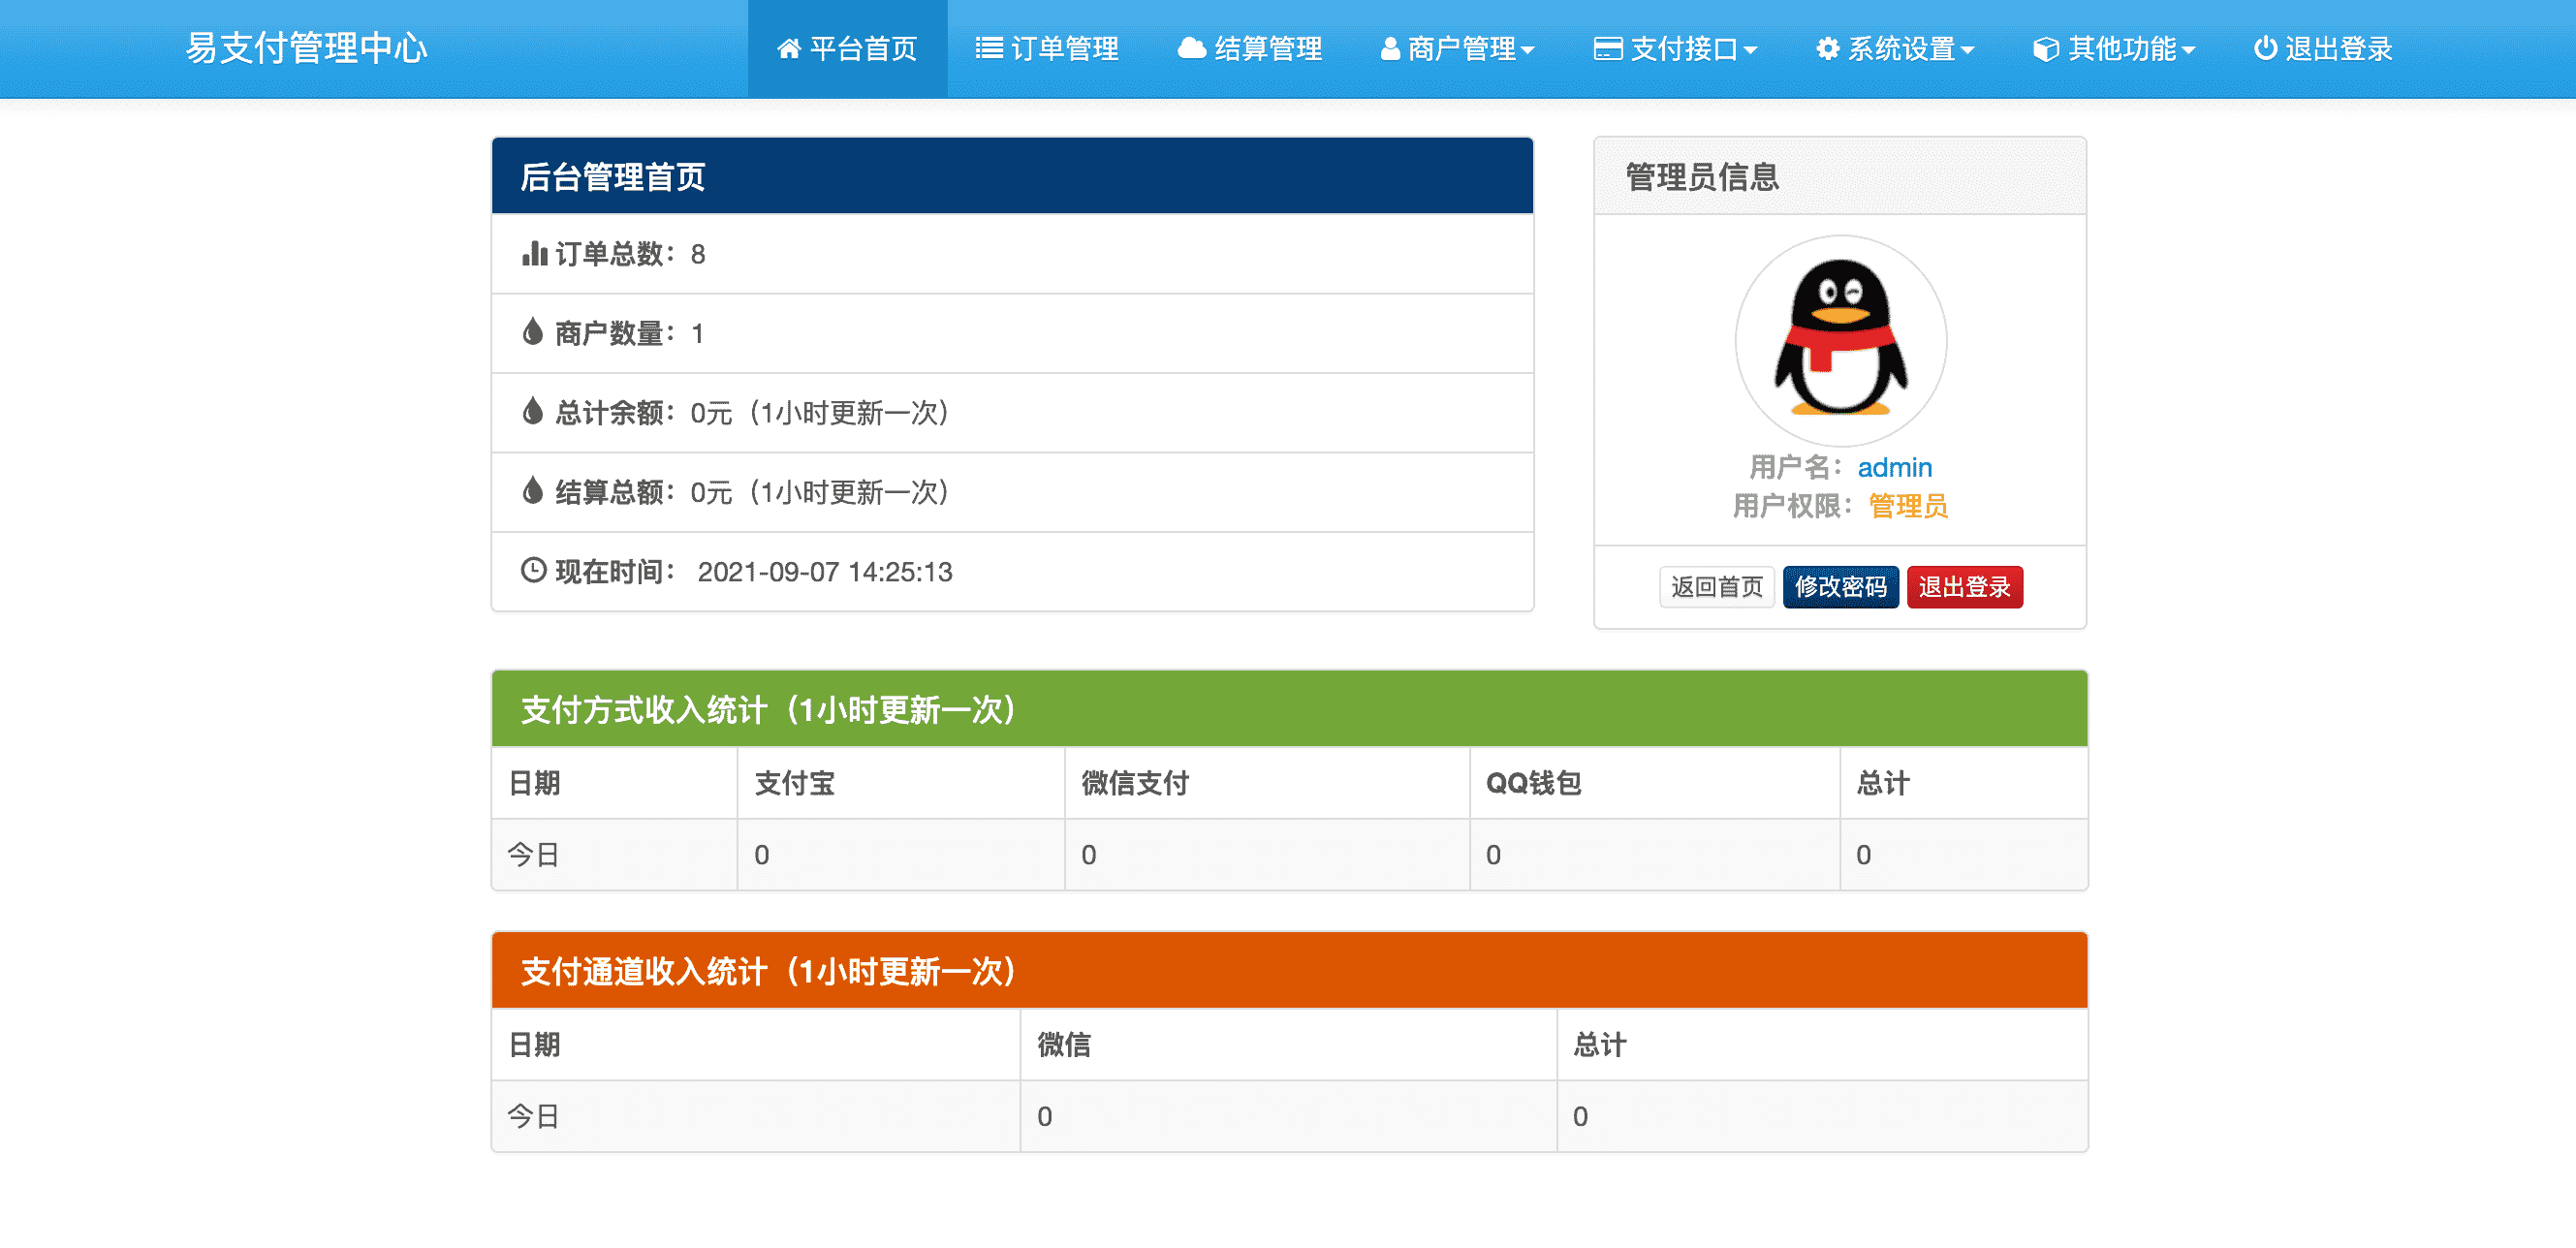Open the 平台首页 nav tab
This screenshot has width=2576, height=1248.
pos(847,49)
